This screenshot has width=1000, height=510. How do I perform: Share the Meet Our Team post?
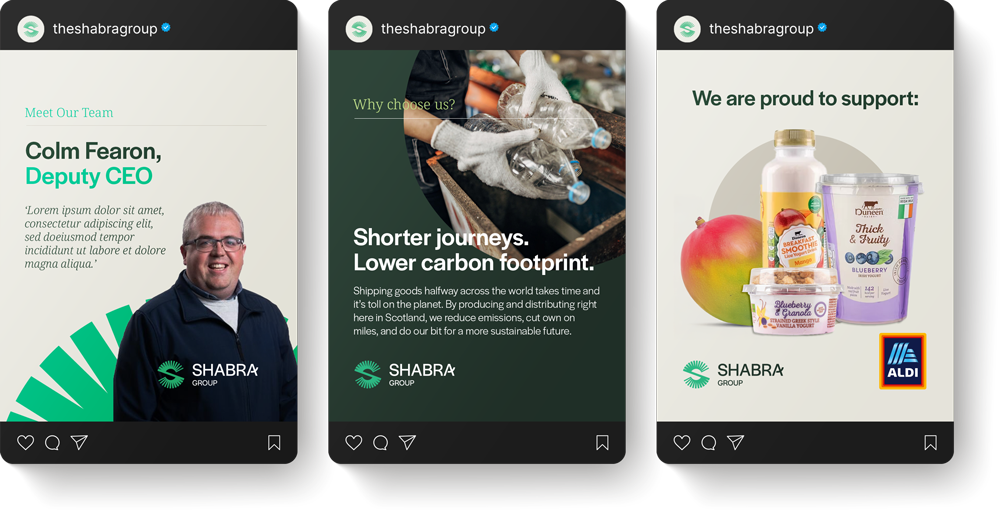pyautogui.click(x=79, y=442)
